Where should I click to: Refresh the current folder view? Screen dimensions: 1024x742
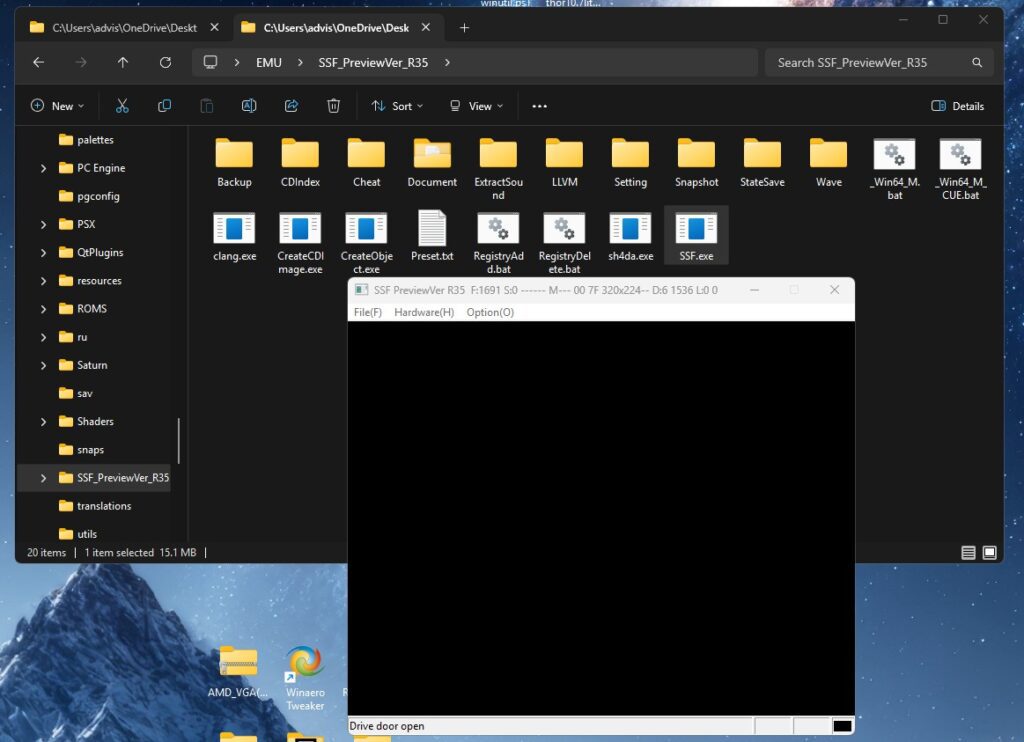tap(165, 62)
